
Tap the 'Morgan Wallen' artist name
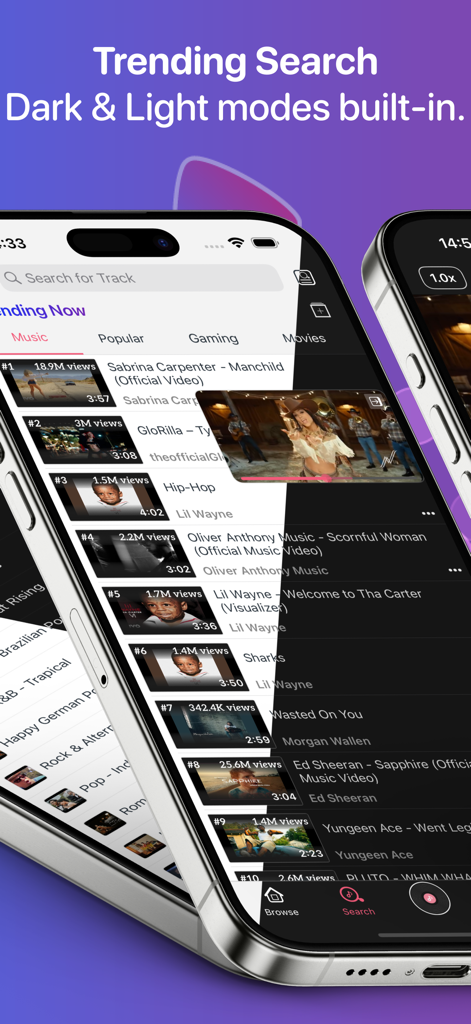click(x=327, y=741)
